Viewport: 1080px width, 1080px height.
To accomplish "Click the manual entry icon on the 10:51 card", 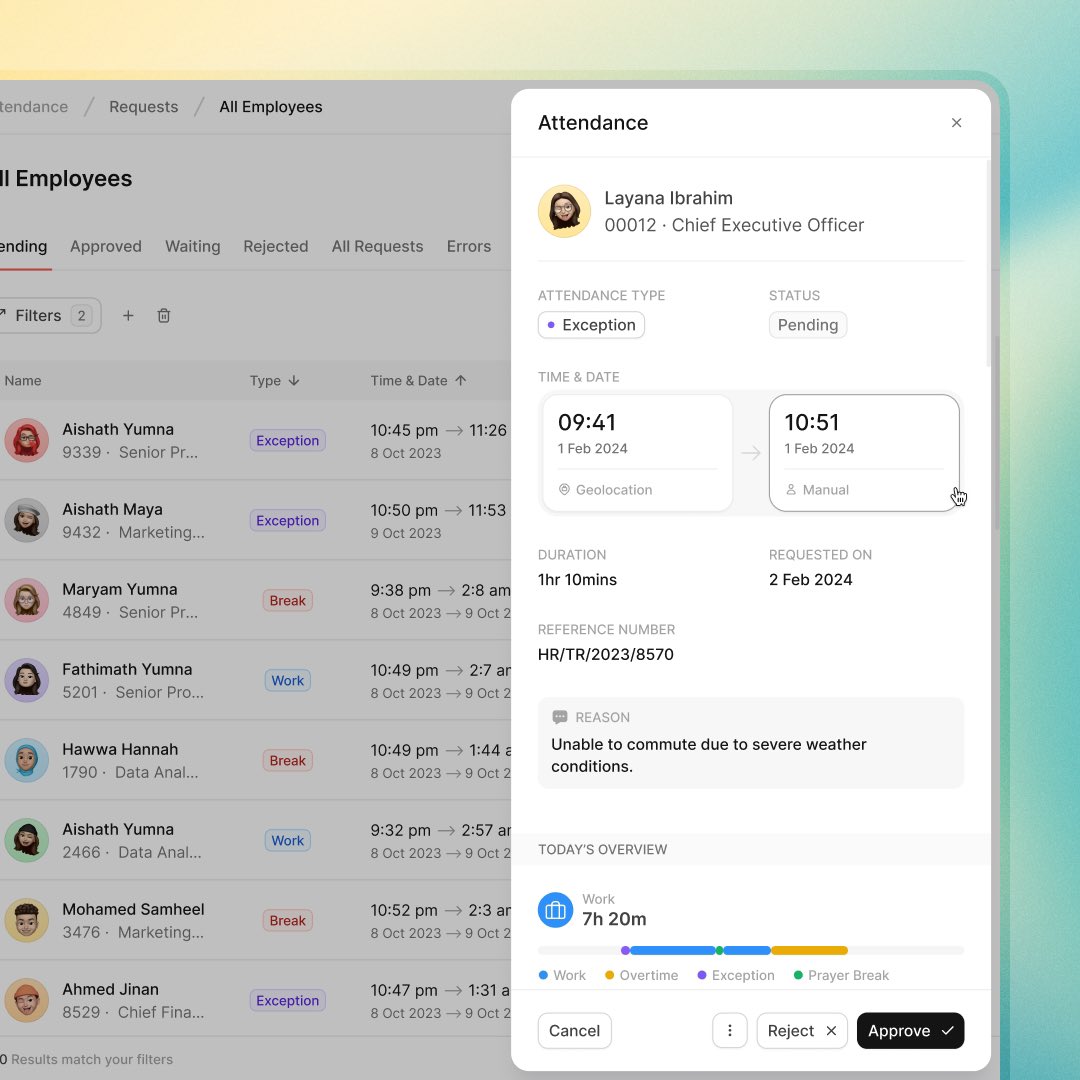I will pos(793,490).
